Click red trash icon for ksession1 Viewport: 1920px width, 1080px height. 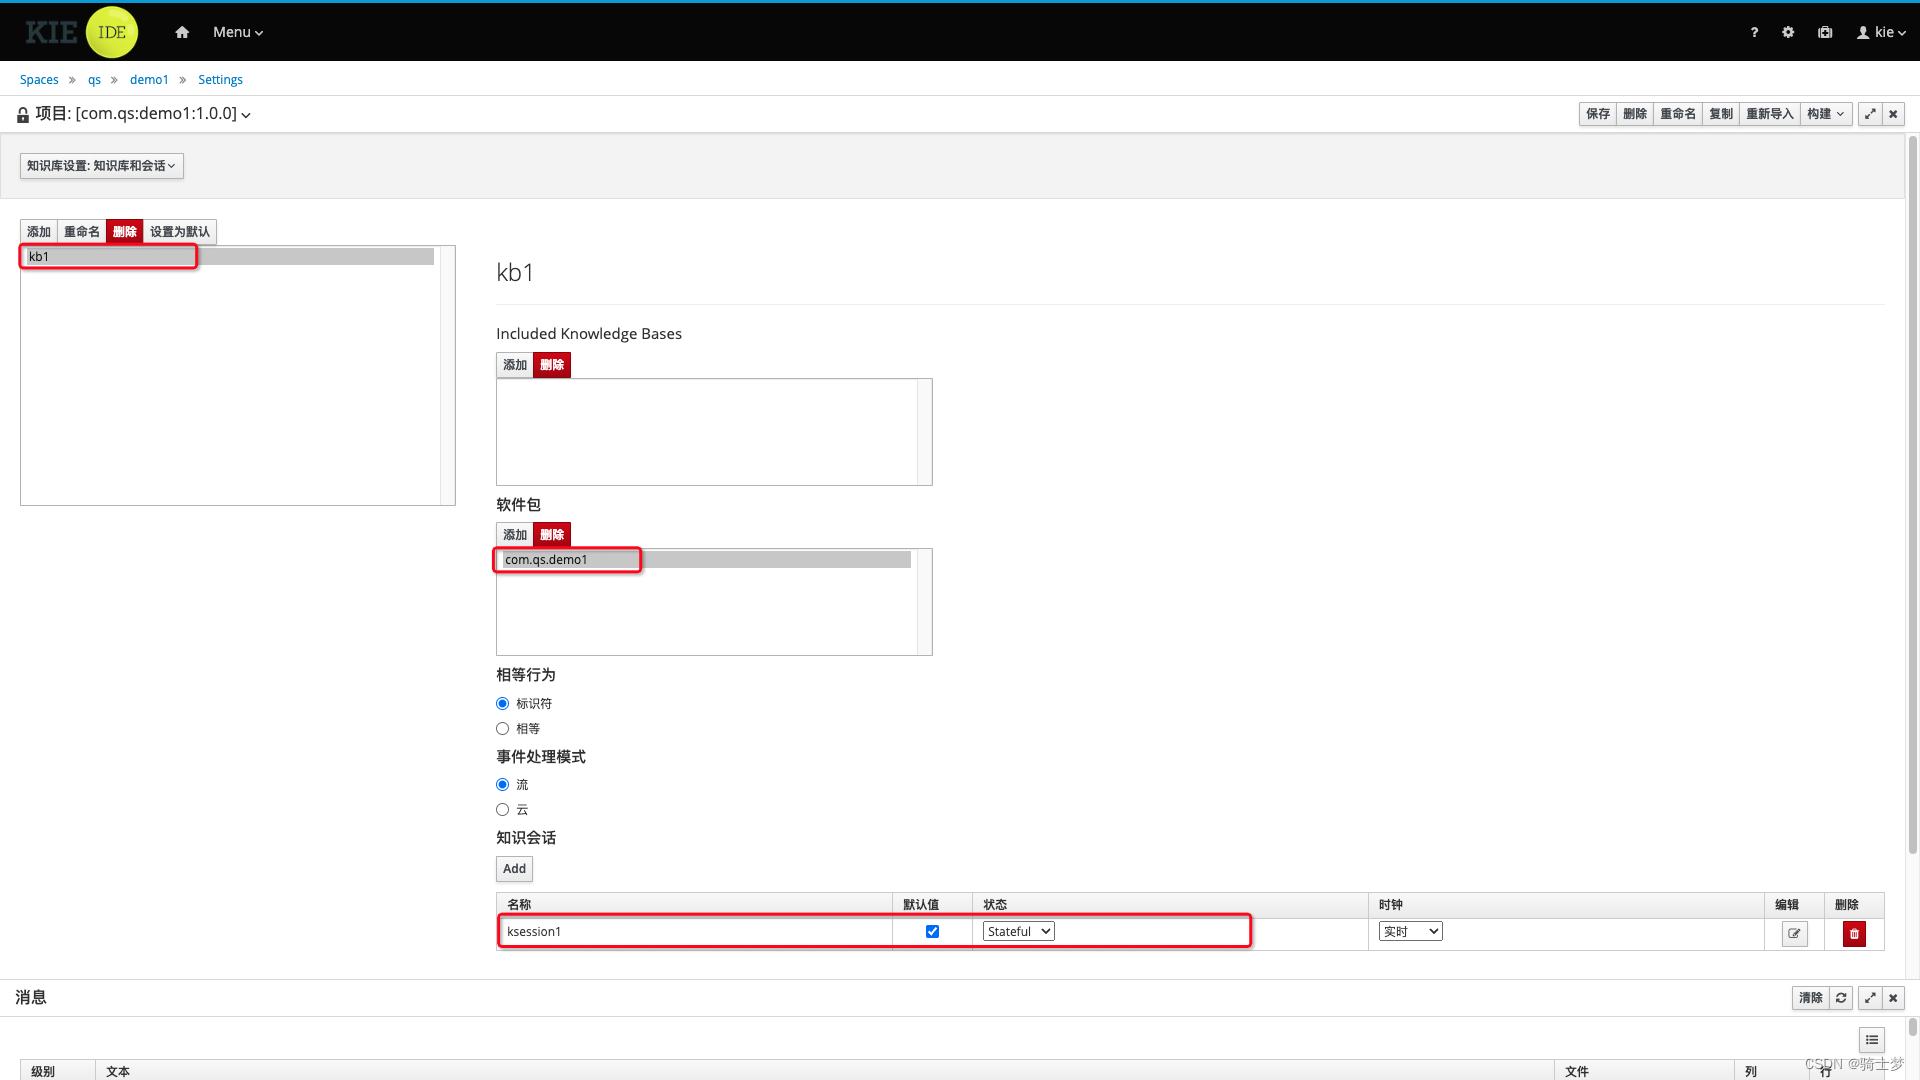click(x=1854, y=934)
